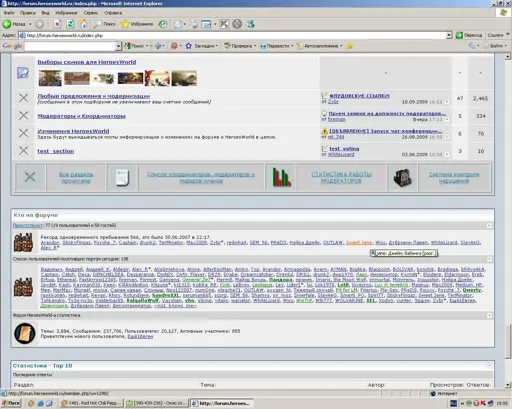Open the Back button history dropdown arrow
This screenshot has height=409, width=512.
tap(30, 24)
